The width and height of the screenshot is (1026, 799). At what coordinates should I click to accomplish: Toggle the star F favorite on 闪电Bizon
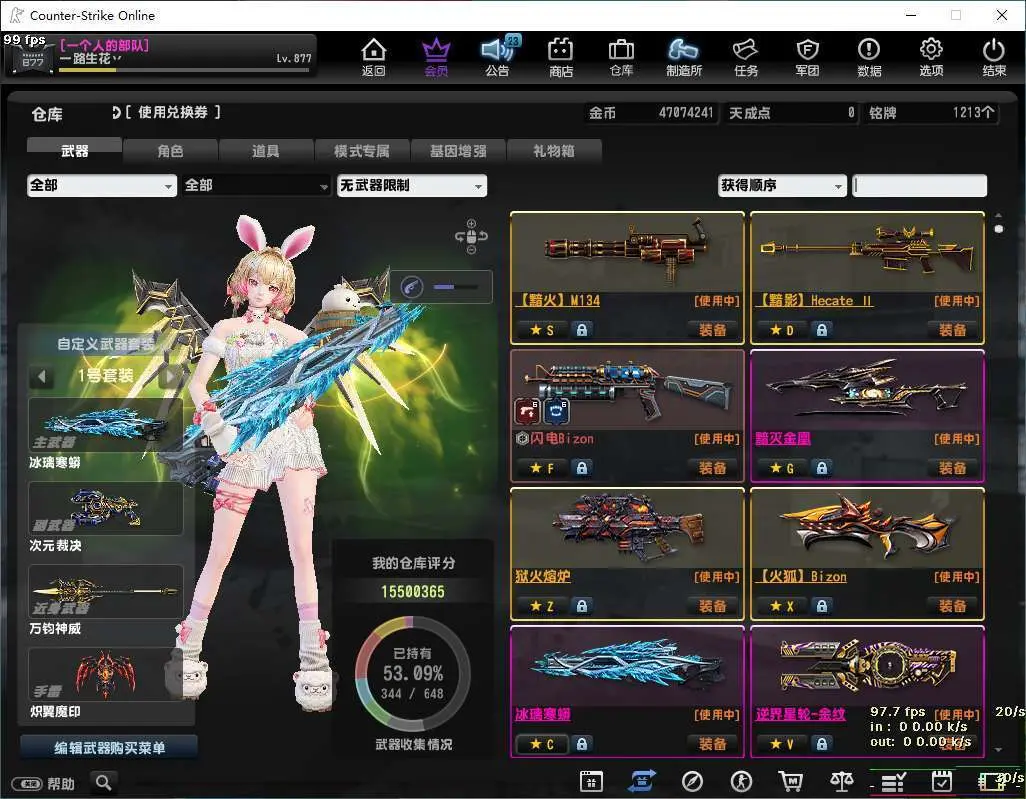tap(542, 468)
